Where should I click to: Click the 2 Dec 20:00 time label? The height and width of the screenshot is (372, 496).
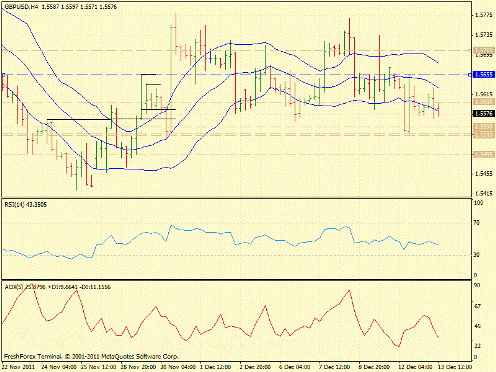[255, 367]
